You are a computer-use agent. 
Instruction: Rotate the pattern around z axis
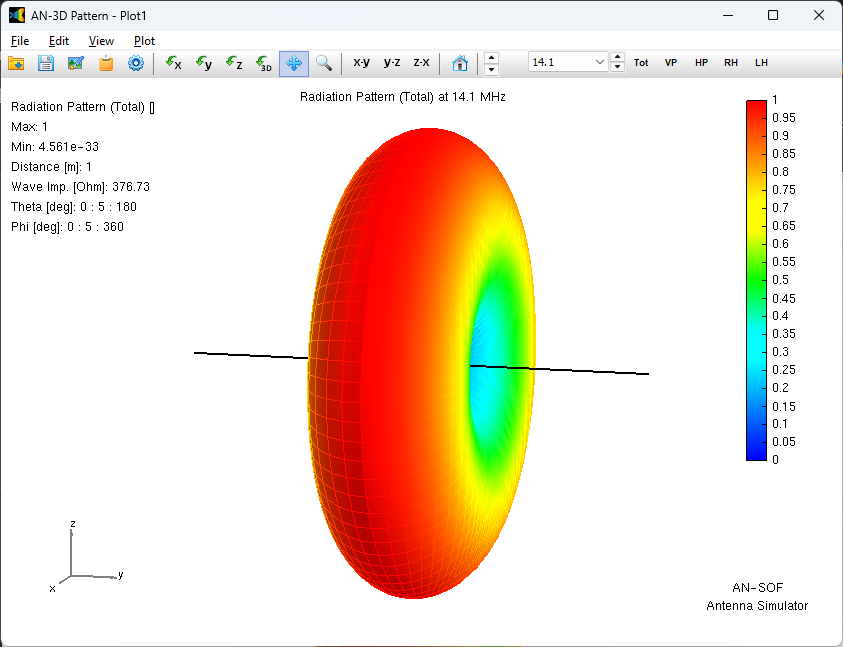[234, 63]
